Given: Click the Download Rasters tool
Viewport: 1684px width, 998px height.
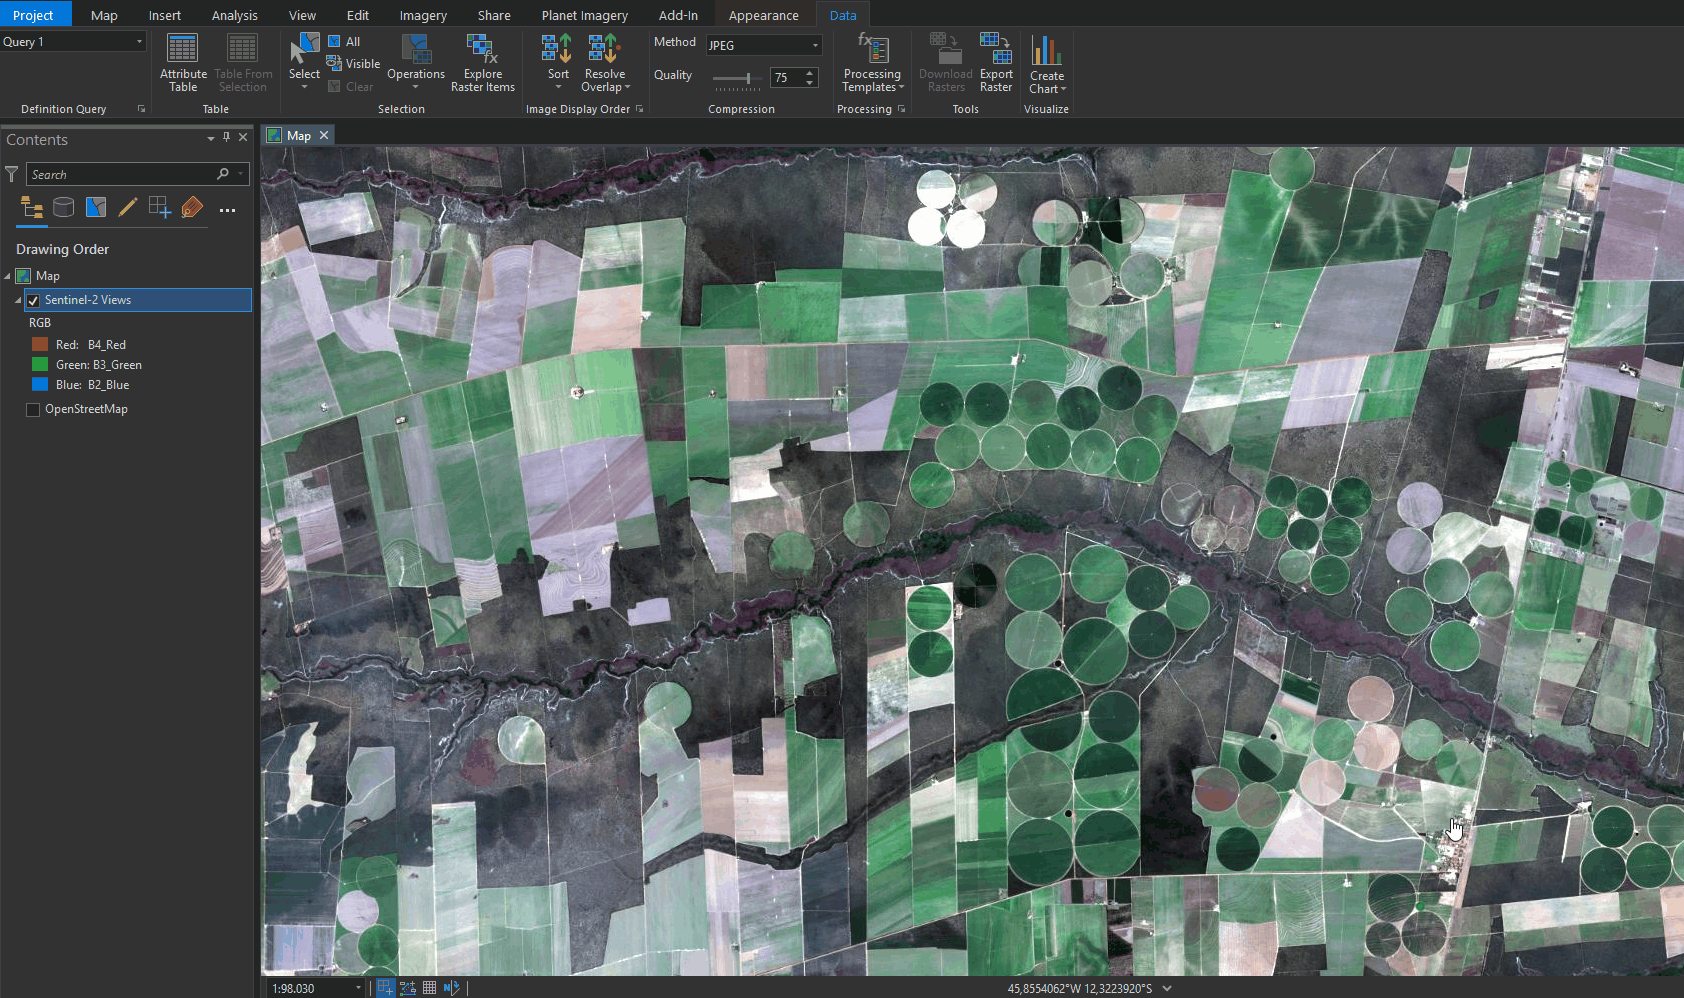Looking at the screenshot, I should point(945,63).
